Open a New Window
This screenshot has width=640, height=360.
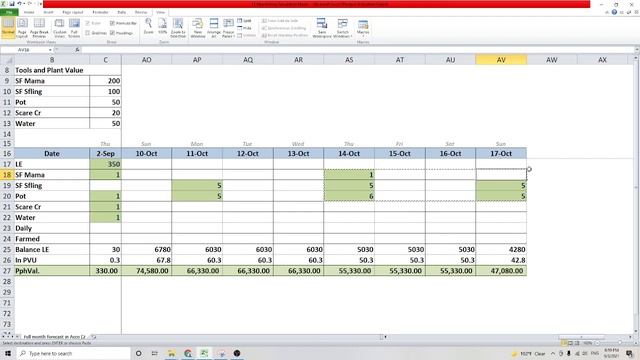coord(198,28)
